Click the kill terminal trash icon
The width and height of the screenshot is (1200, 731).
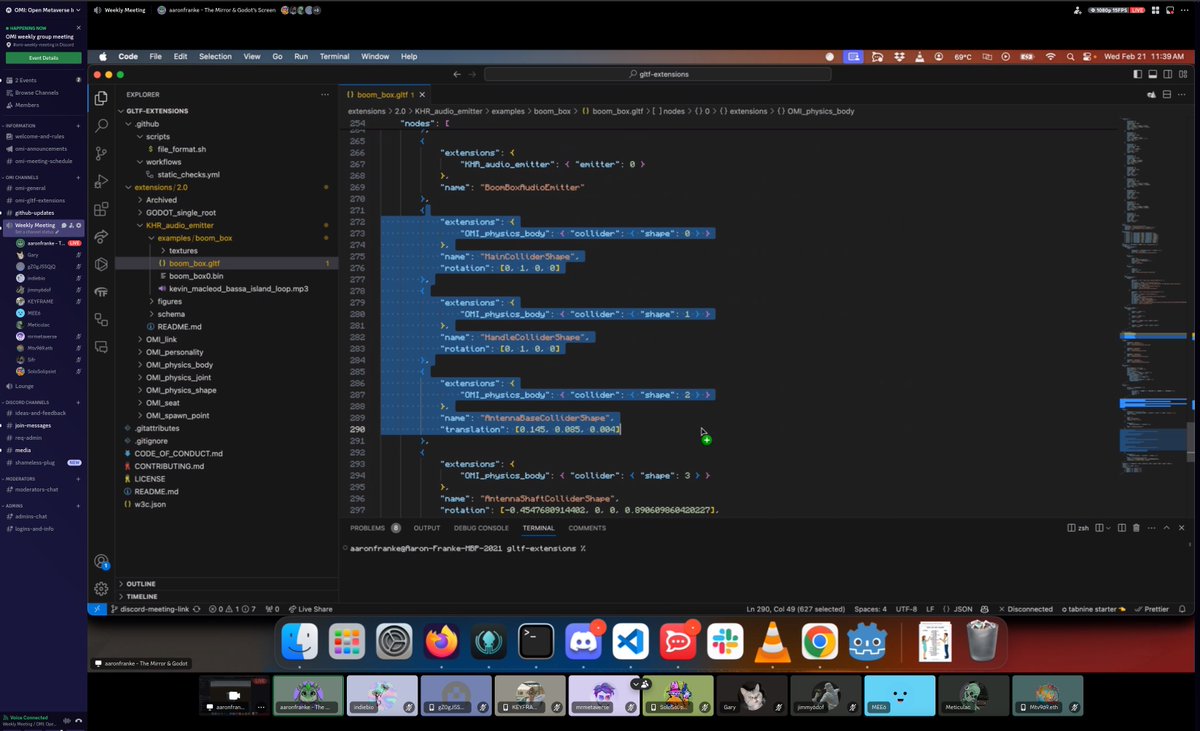click(1136, 528)
